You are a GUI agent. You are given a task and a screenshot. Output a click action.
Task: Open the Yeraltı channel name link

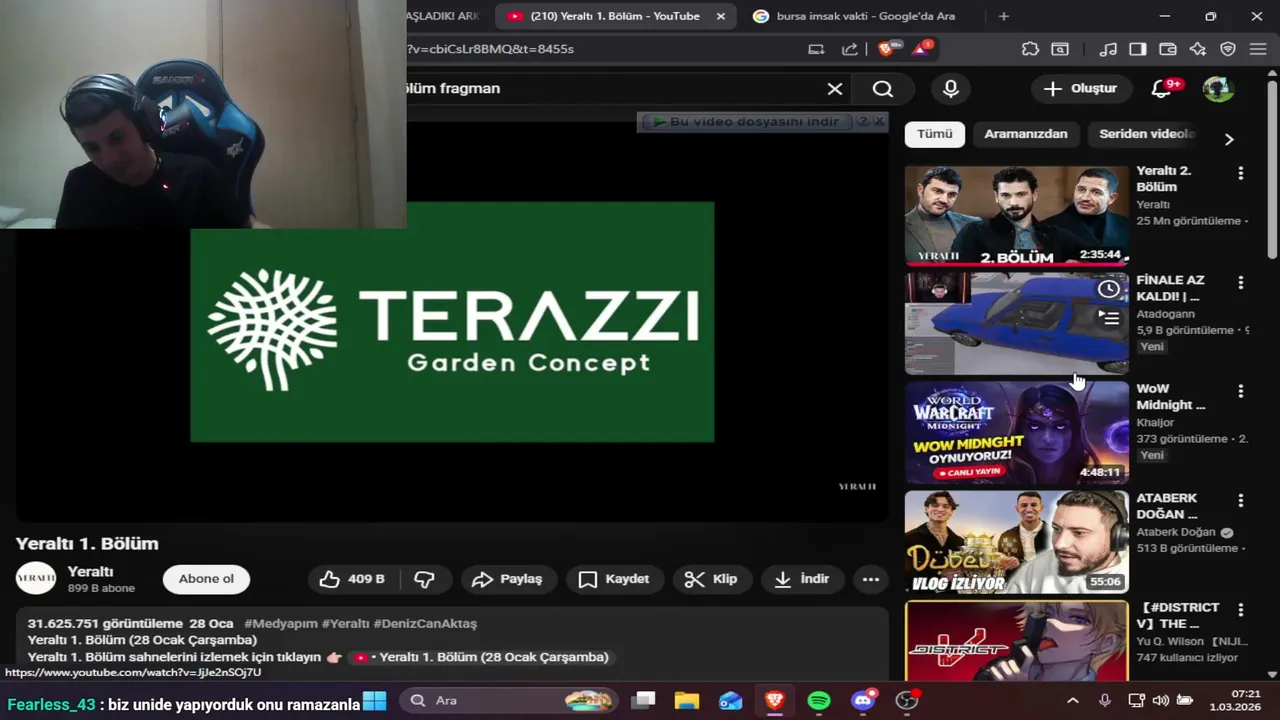(90, 571)
